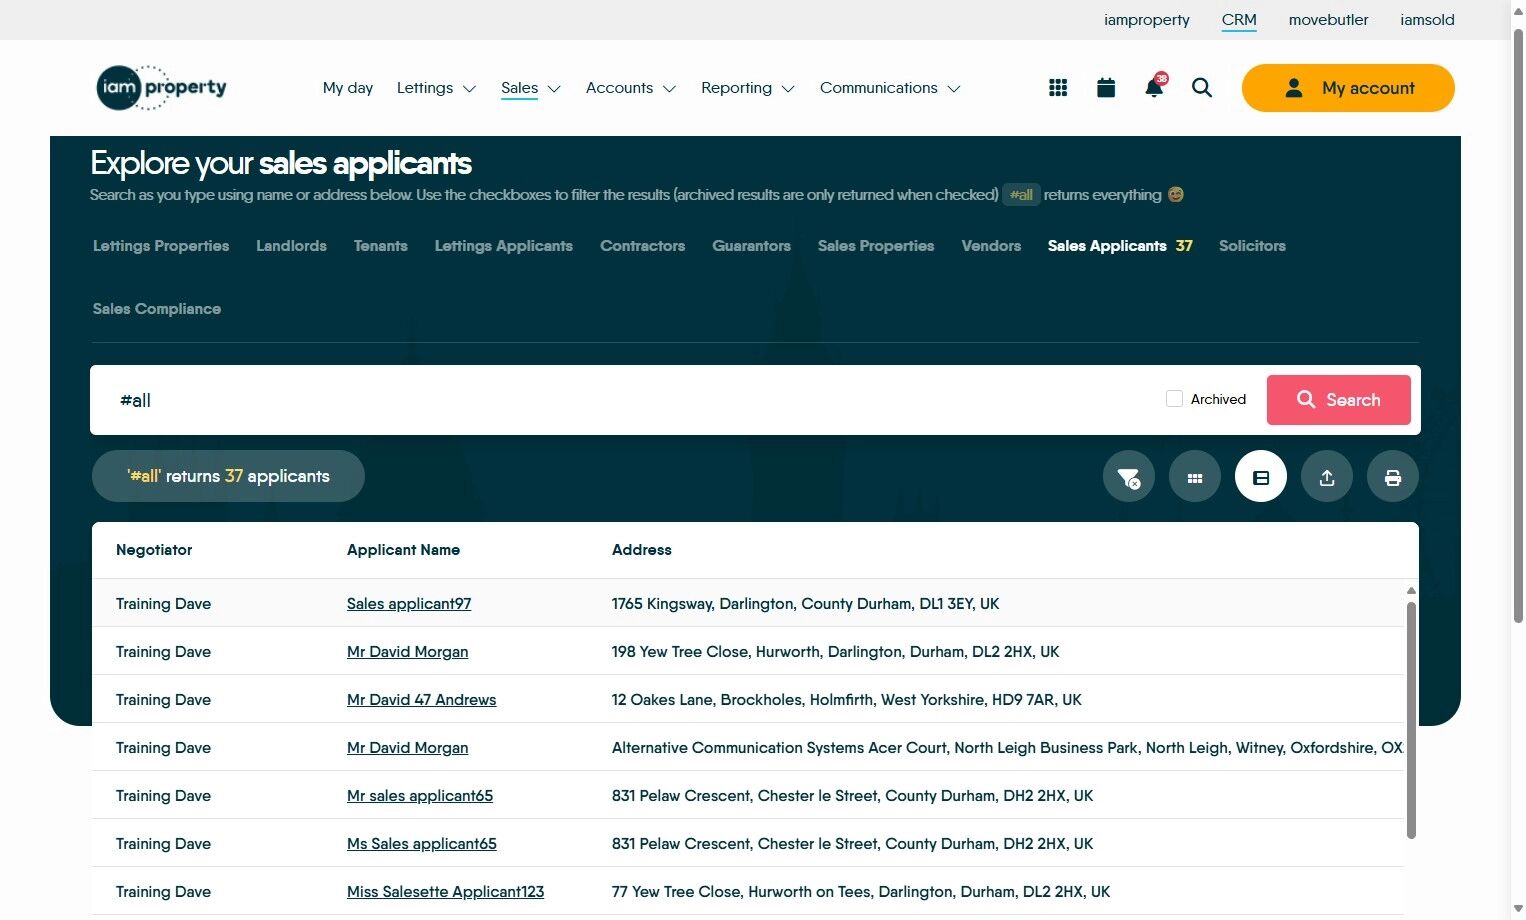Image resolution: width=1526 pixels, height=920 pixels.
Task: Click the #all tag in the description
Action: (x=1021, y=195)
